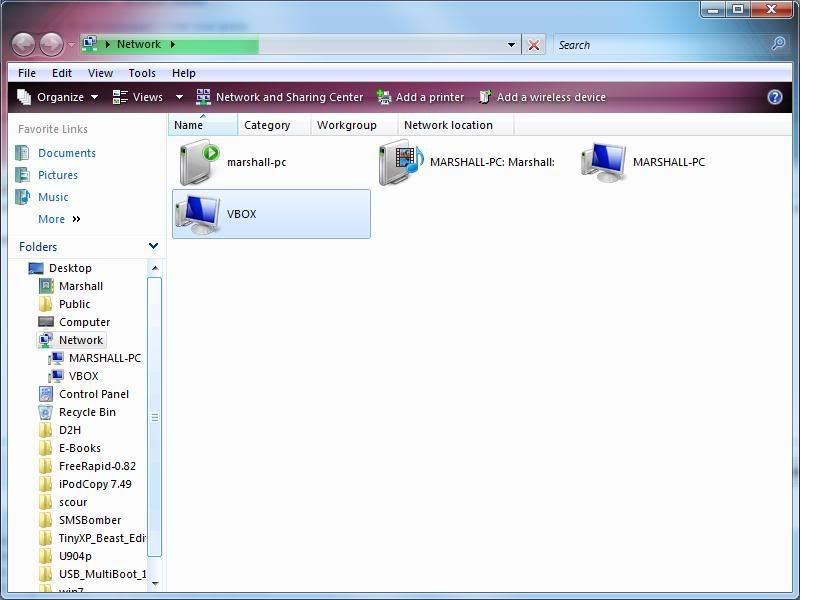Image resolution: width=840 pixels, height=600 pixels.
Task: Select the VBOX computer icon
Action: 198,214
